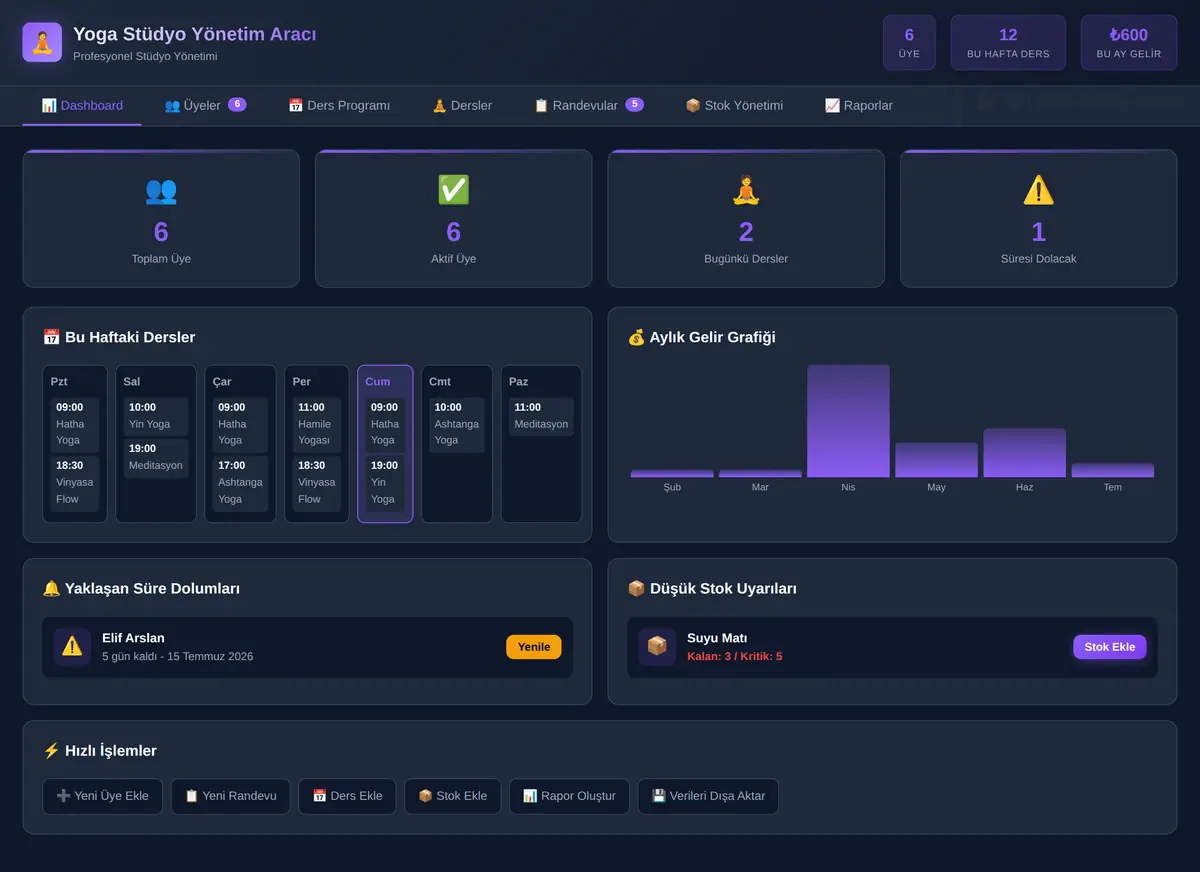Screen dimensions: 1200x872
Task: Open Monday's 18:30 Vinyasa Flow class
Action: tap(75, 482)
